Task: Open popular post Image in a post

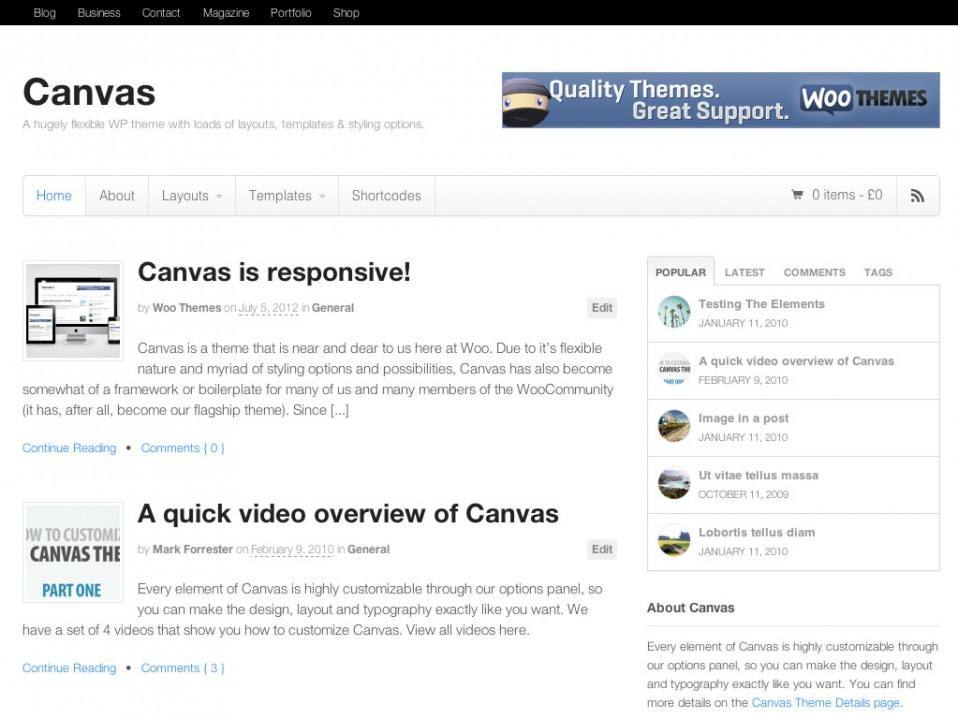Action: tap(744, 418)
